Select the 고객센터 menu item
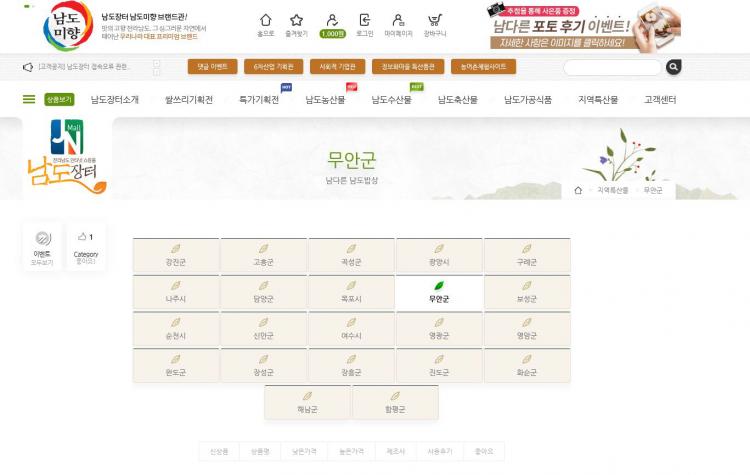The height and width of the screenshot is (475, 750). click(x=660, y=100)
